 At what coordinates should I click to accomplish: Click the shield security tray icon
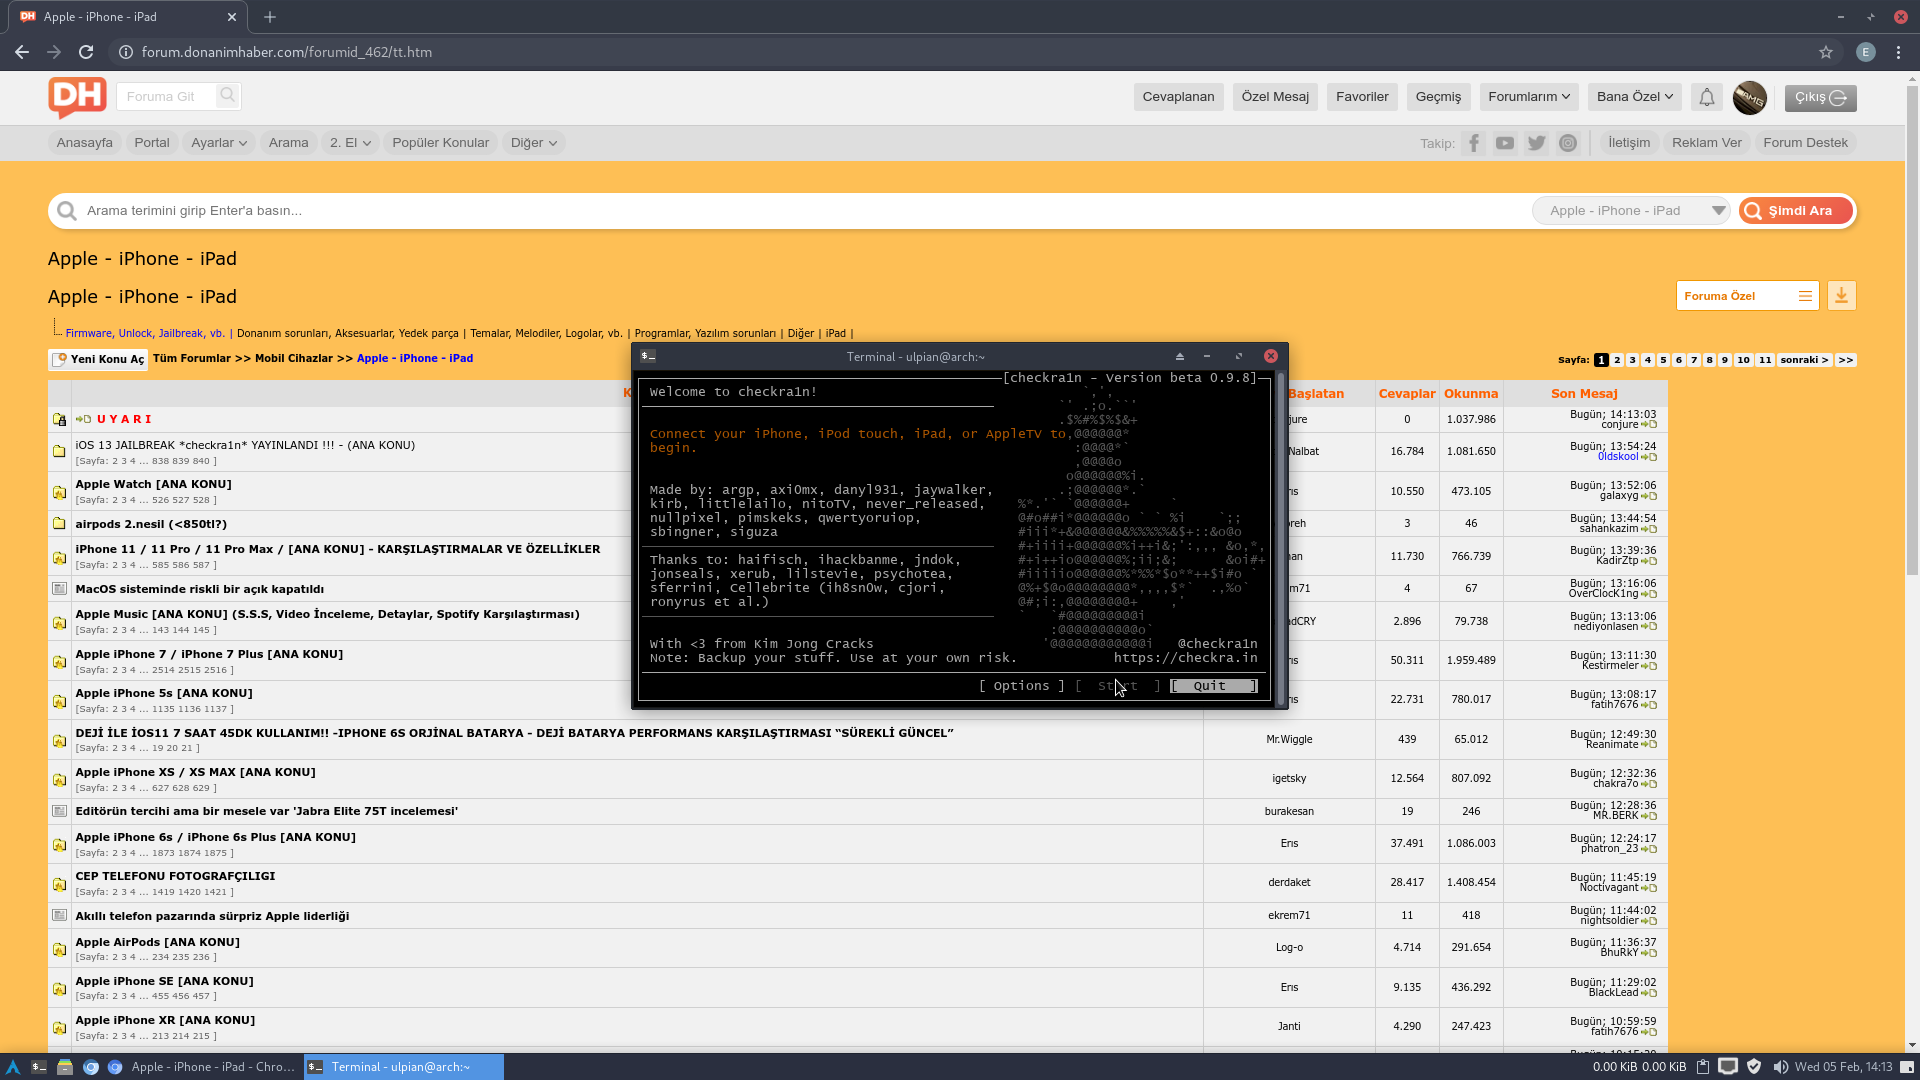click(1754, 1067)
